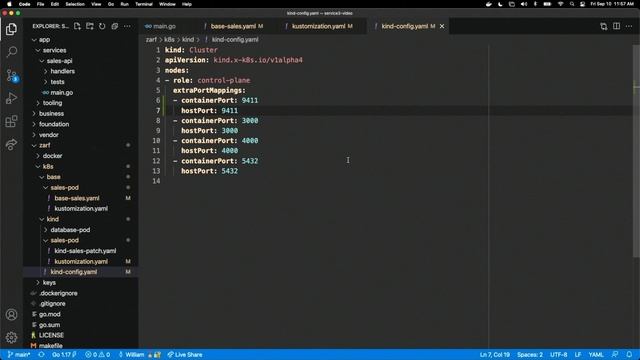Click the errors and warnings count
Viewport: 640px width, 360px height.
point(98,355)
